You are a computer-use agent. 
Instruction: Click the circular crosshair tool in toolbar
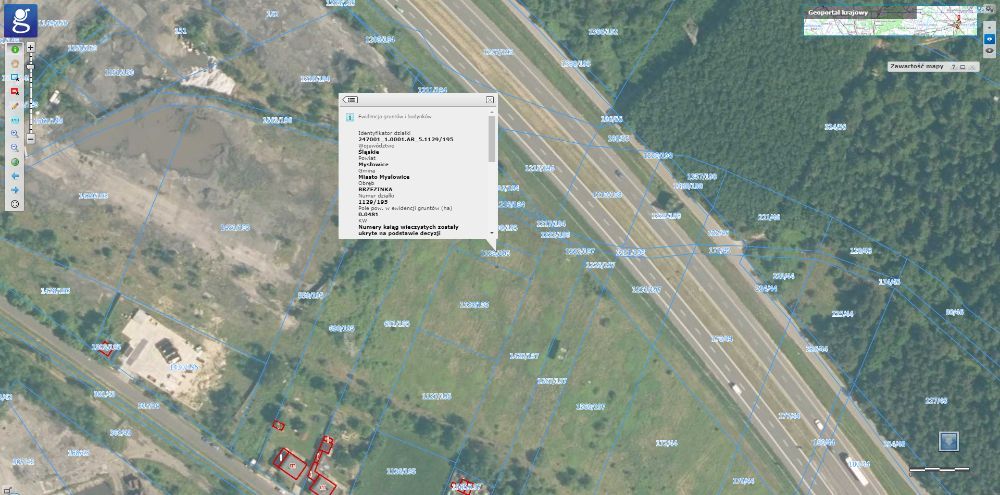point(15,204)
